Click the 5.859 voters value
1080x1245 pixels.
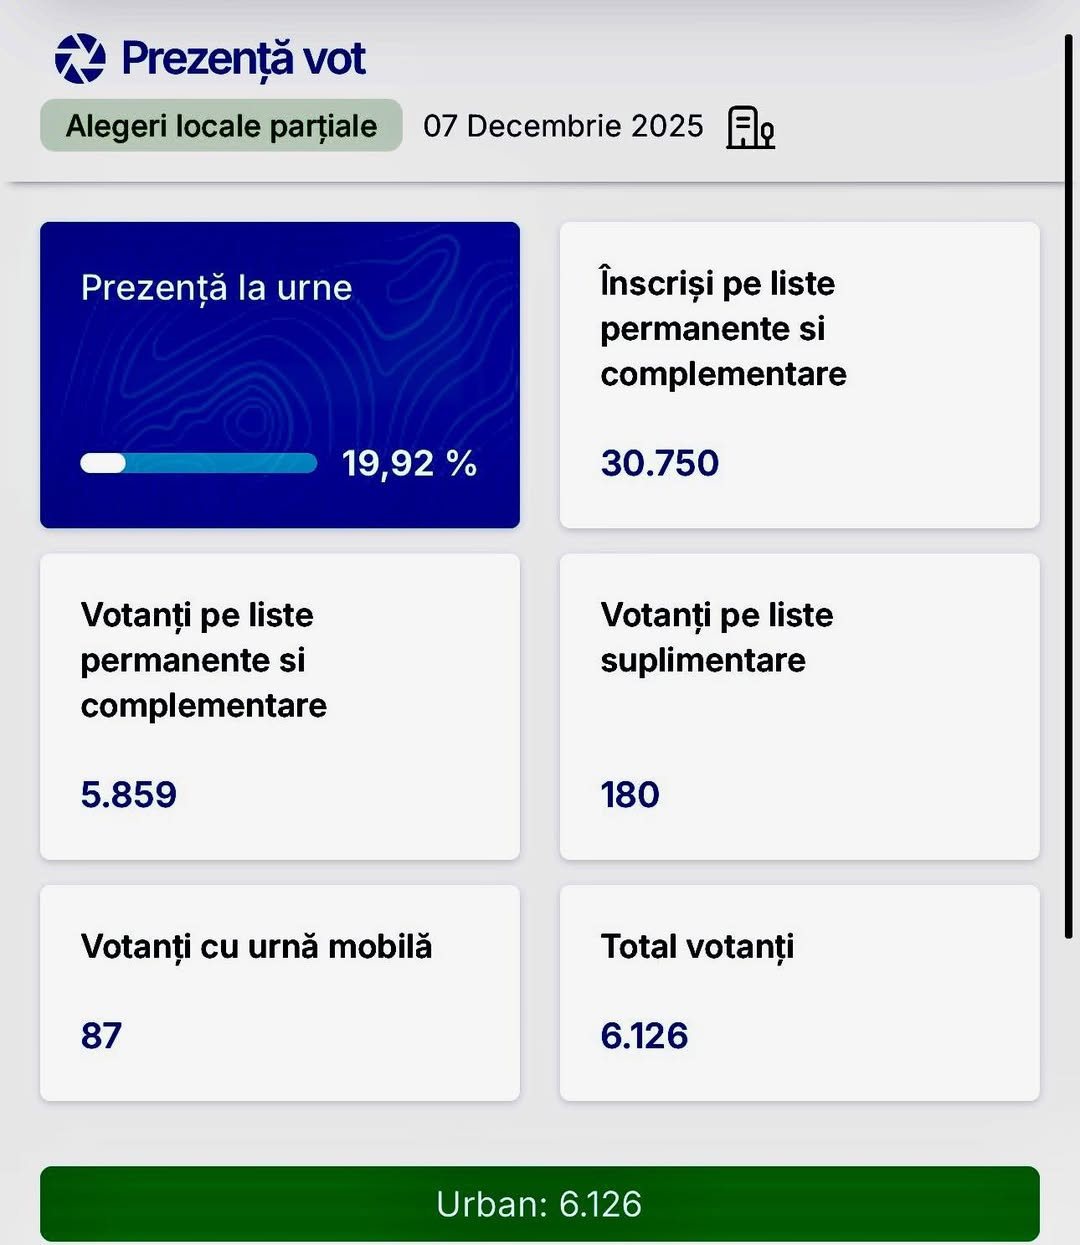point(128,794)
